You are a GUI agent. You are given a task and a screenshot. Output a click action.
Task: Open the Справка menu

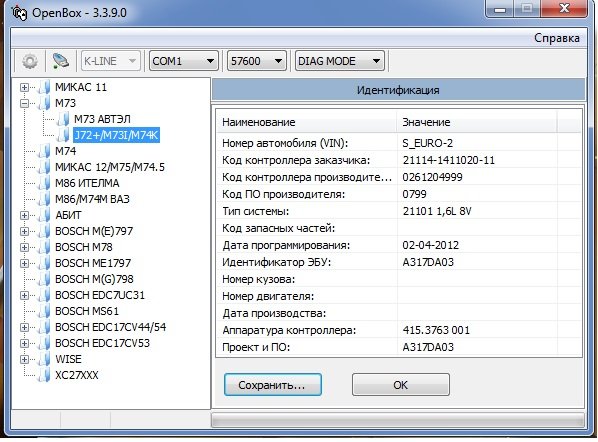point(556,38)
